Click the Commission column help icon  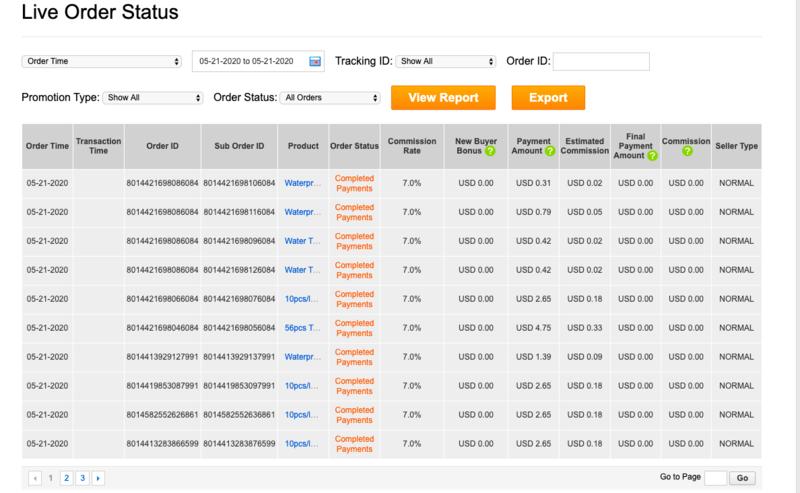coord(684,152)
